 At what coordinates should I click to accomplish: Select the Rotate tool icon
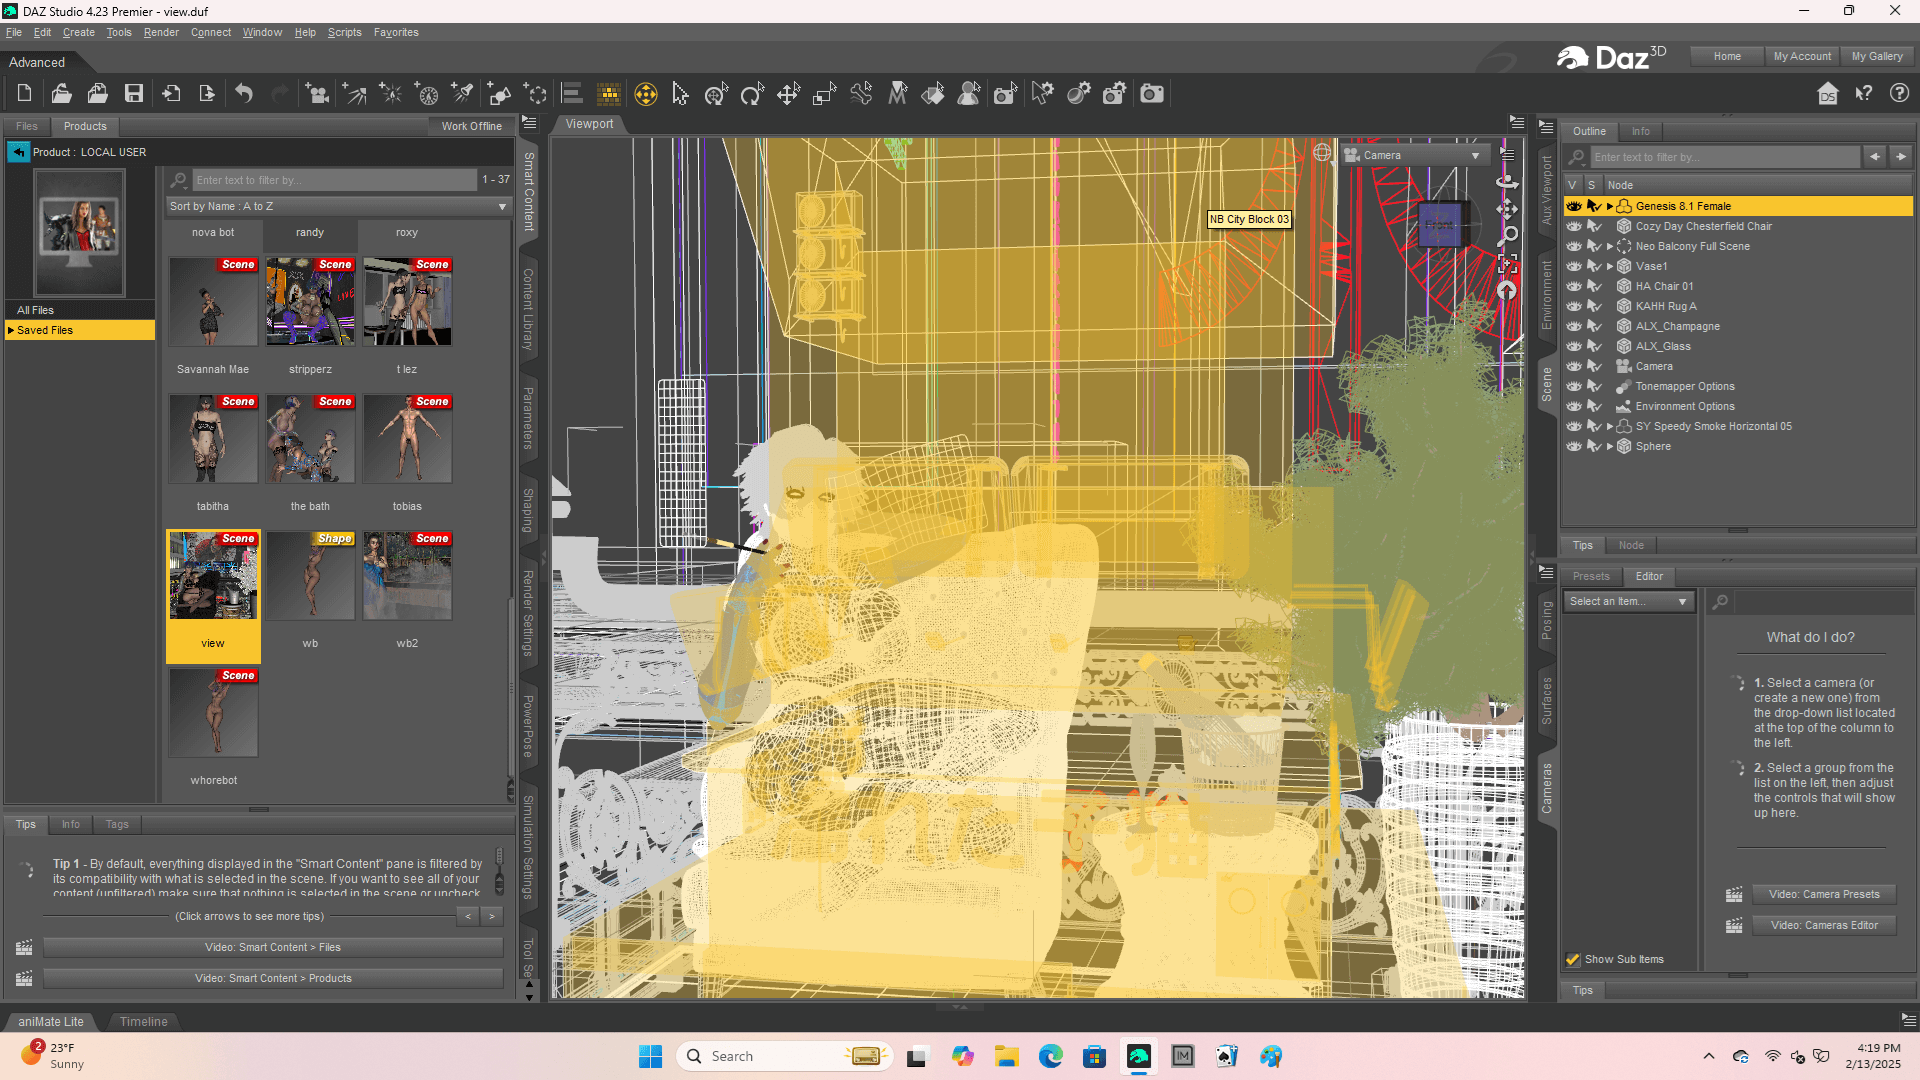tap(752, 94)
